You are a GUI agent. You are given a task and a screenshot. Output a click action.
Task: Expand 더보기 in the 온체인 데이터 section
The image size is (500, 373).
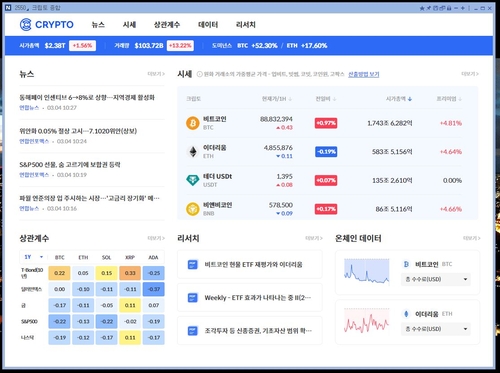471,238
